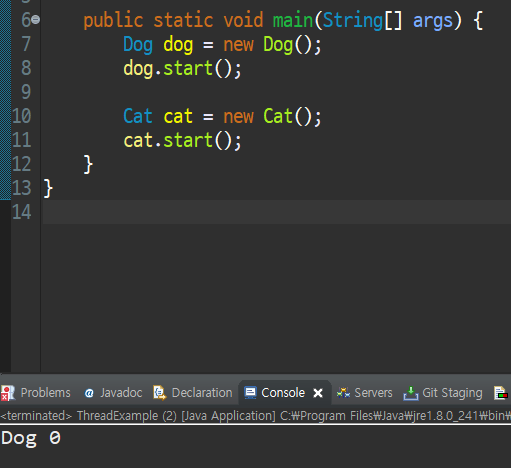
Task: Switch to the Javadoc tab
Action: 113,393
